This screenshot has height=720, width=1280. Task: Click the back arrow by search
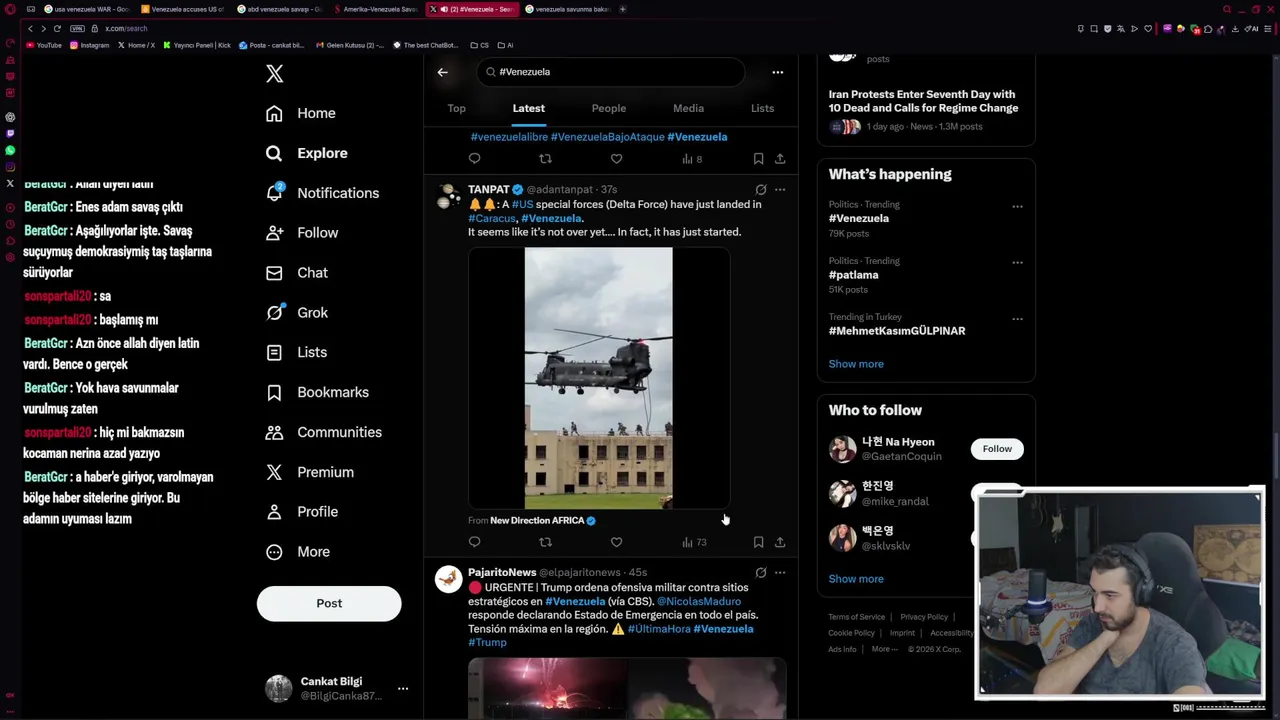442,72
